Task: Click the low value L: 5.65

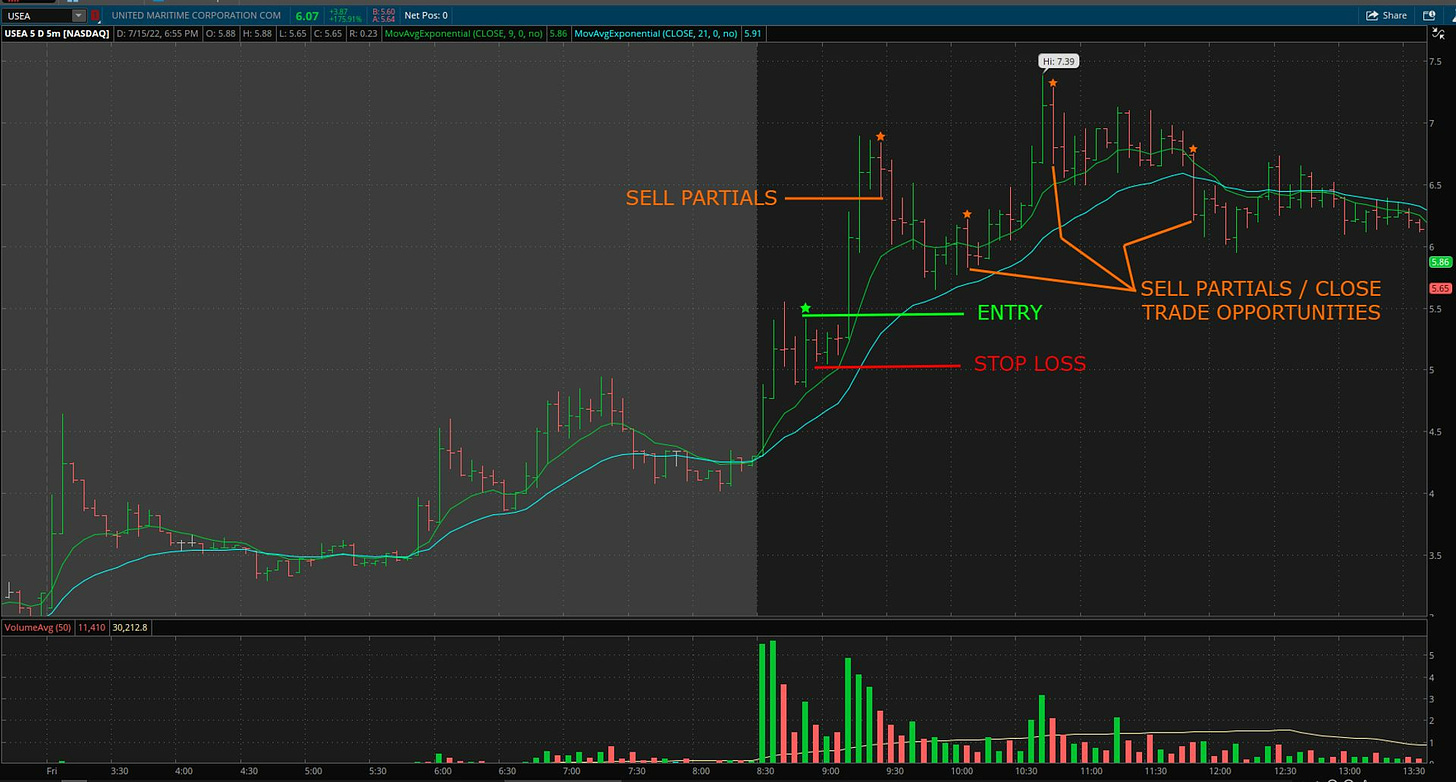Action: 293,34
